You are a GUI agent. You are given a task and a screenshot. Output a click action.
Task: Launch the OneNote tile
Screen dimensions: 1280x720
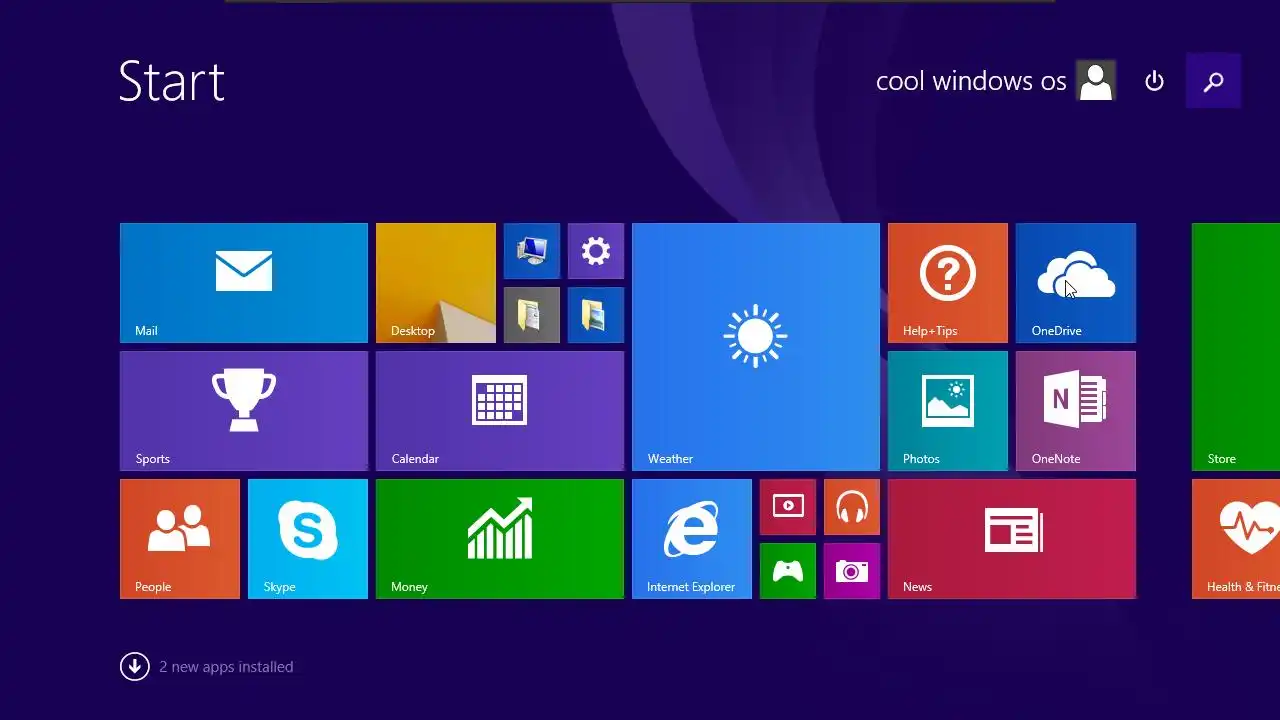point(1076,411)
